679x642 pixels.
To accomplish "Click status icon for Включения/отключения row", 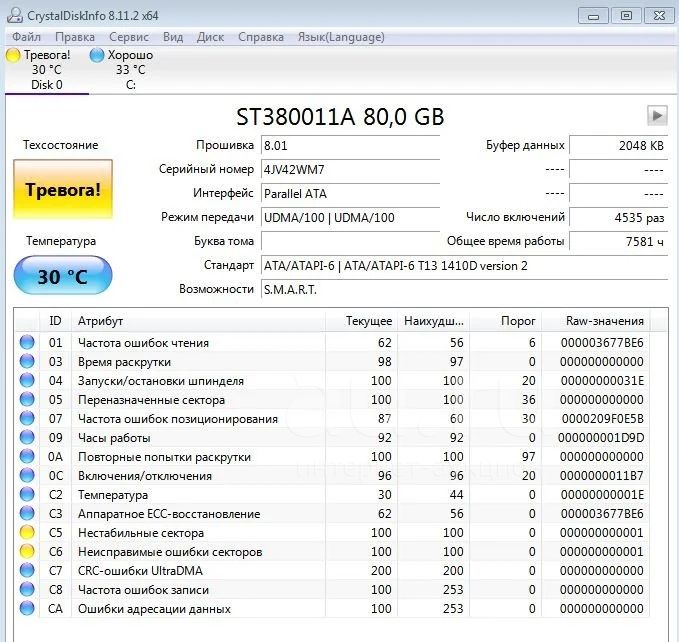I will tap(27, 475).
